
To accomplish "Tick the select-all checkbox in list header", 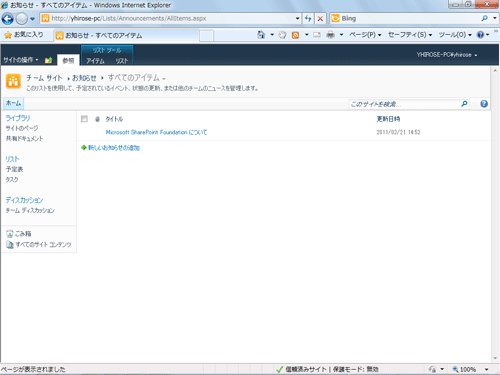I will pyautogui.click(x=84, y=119).
